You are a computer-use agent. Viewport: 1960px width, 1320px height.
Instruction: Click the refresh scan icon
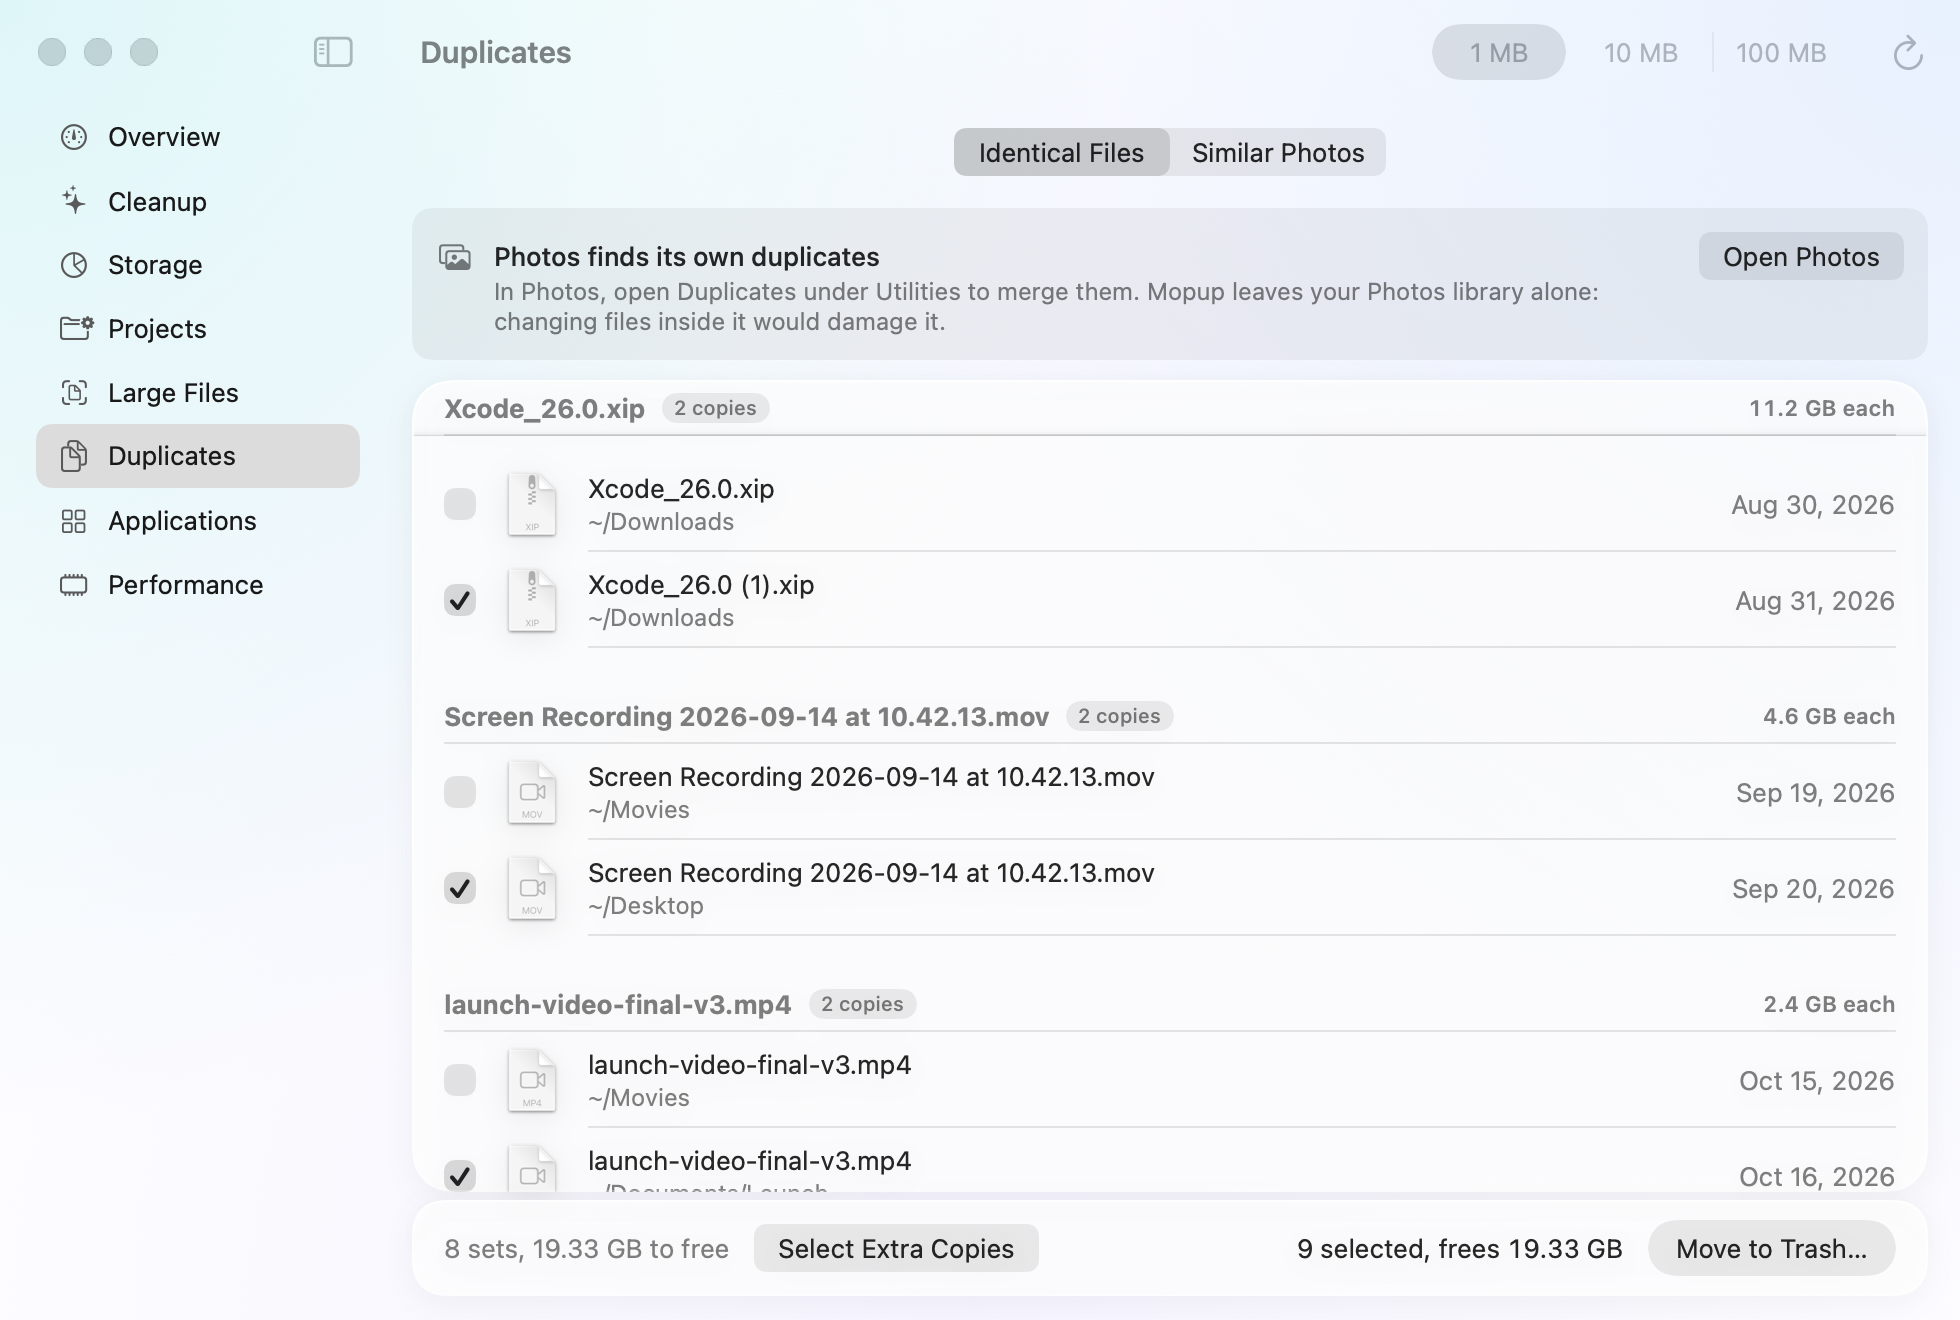click(1907, 53)
